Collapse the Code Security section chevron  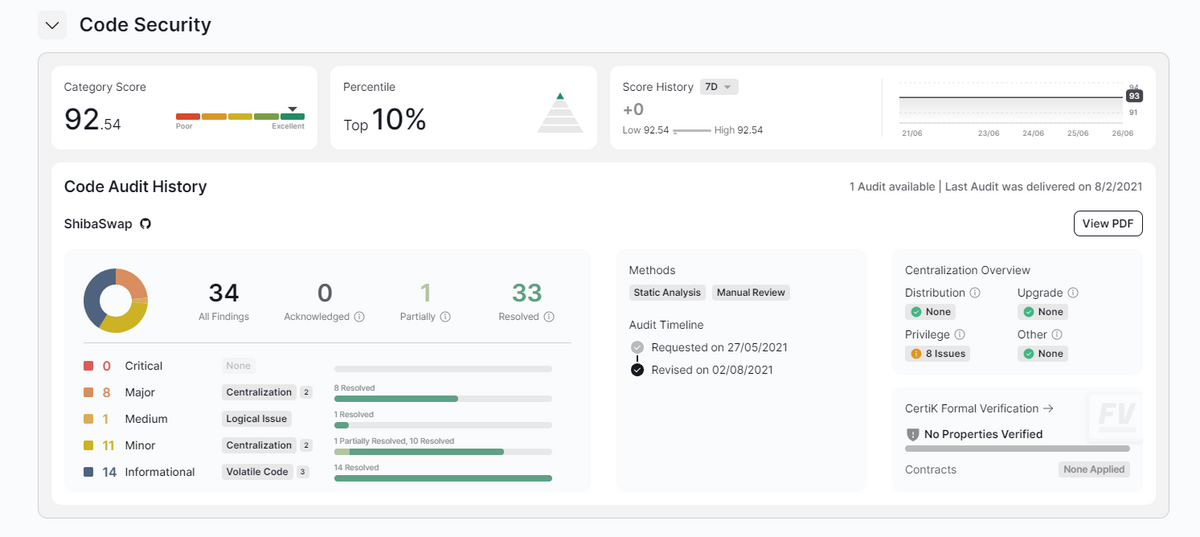pyautogui.click(x=53, y=25)
